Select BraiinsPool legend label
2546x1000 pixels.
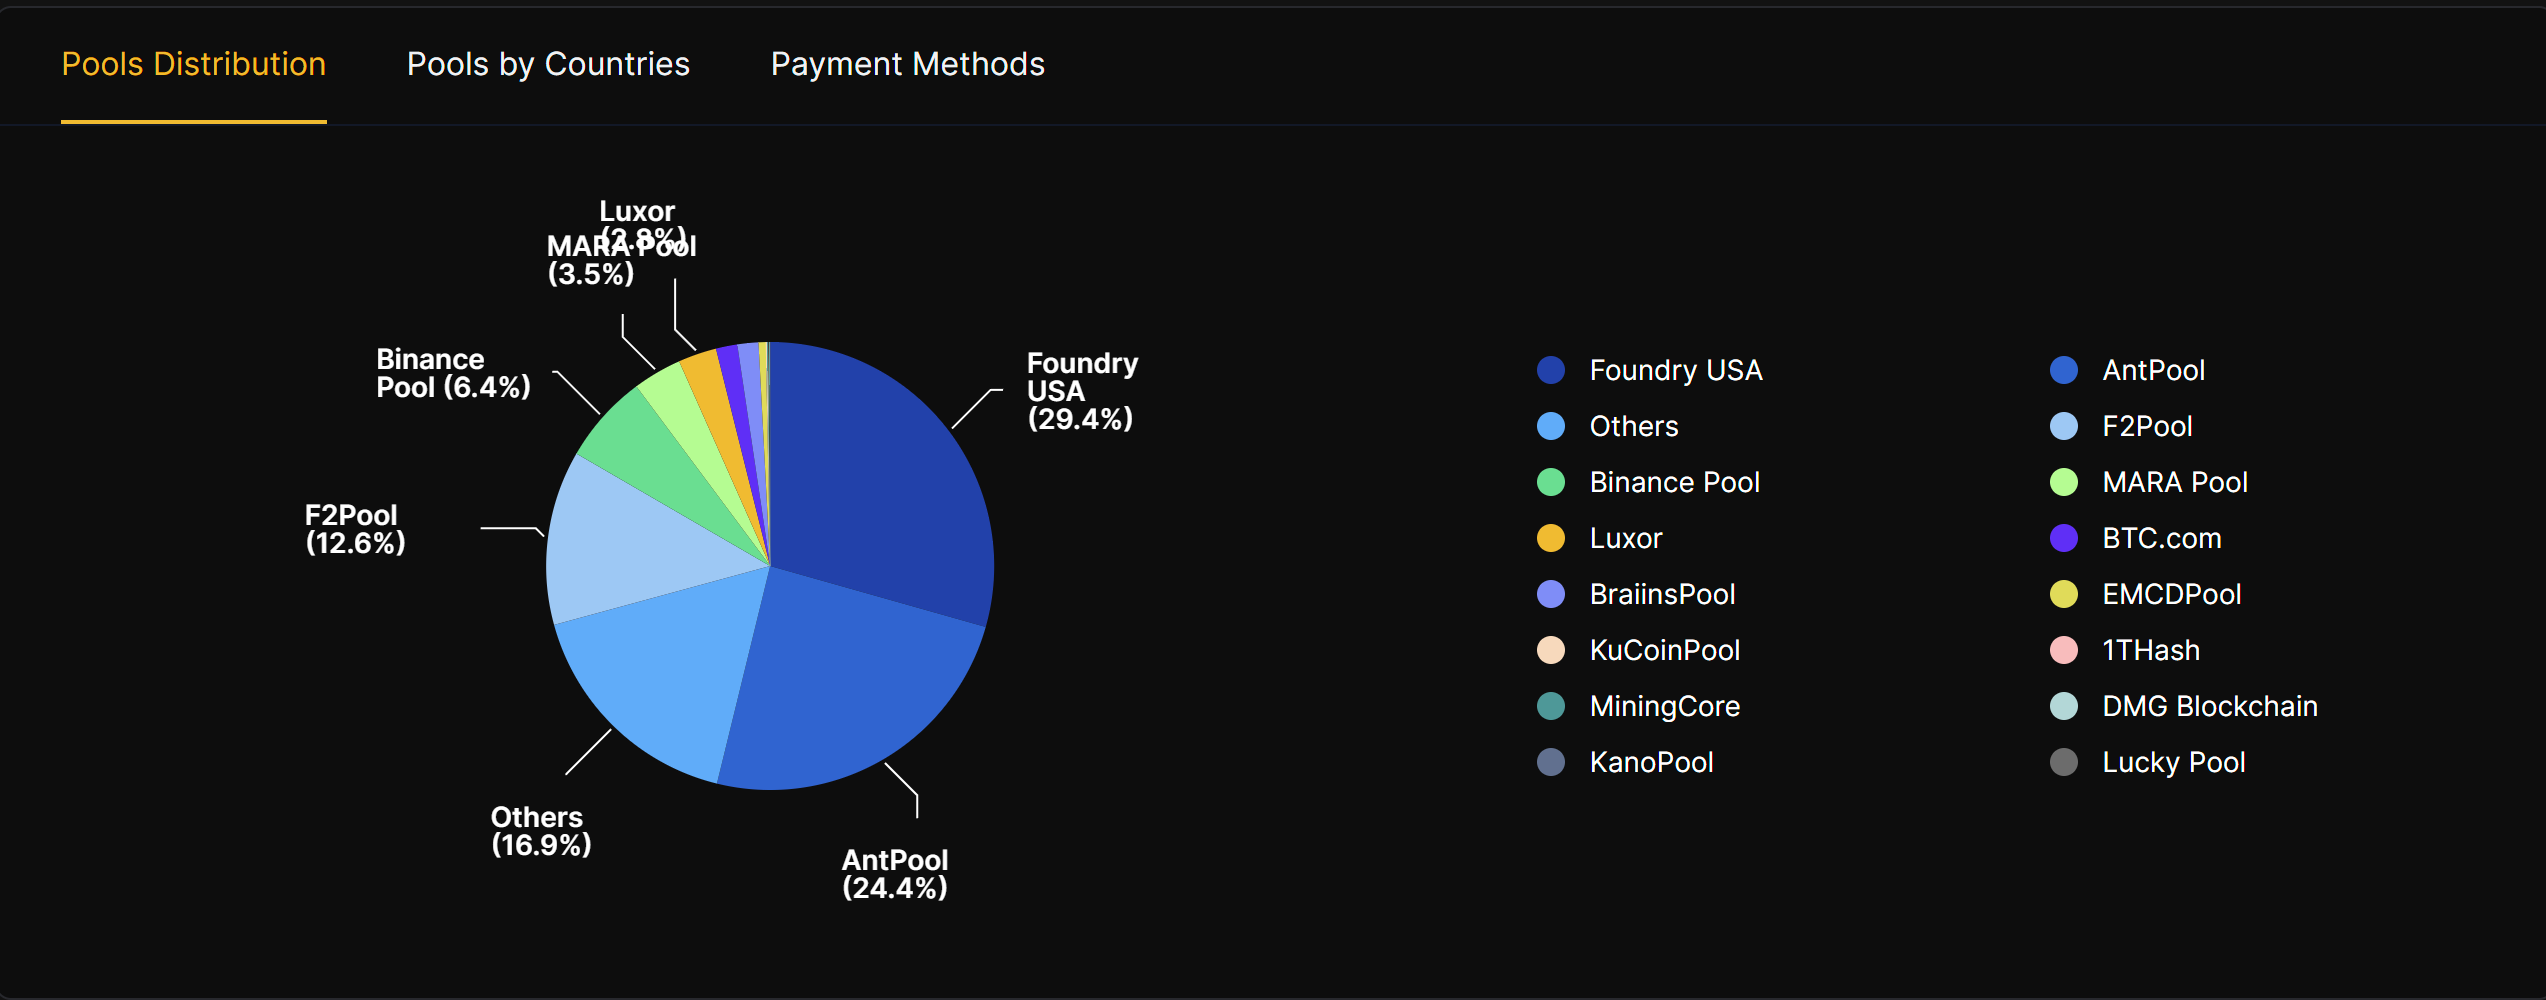(1663, 594)
